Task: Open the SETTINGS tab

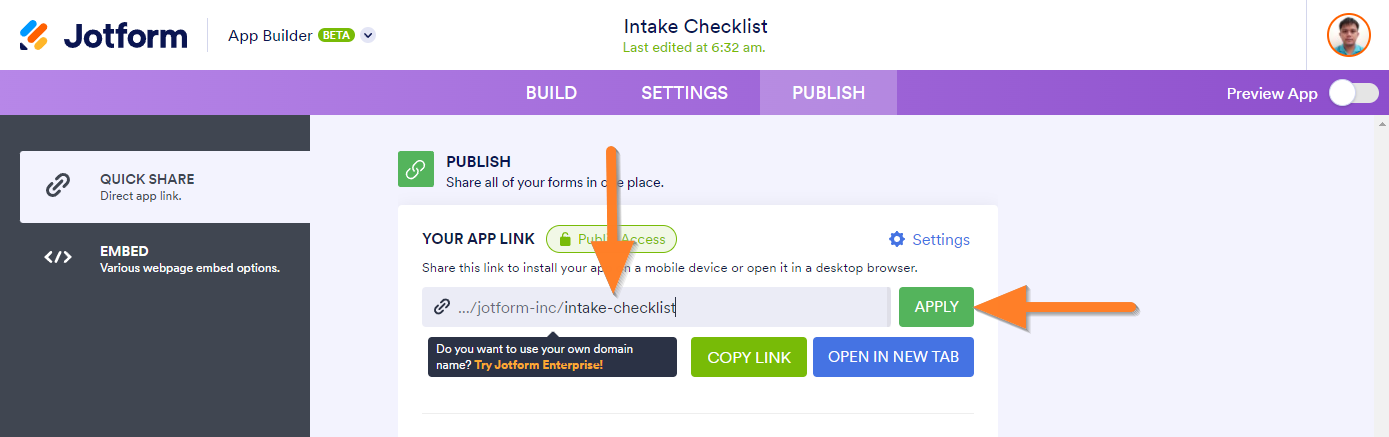Action: (684, 93)
